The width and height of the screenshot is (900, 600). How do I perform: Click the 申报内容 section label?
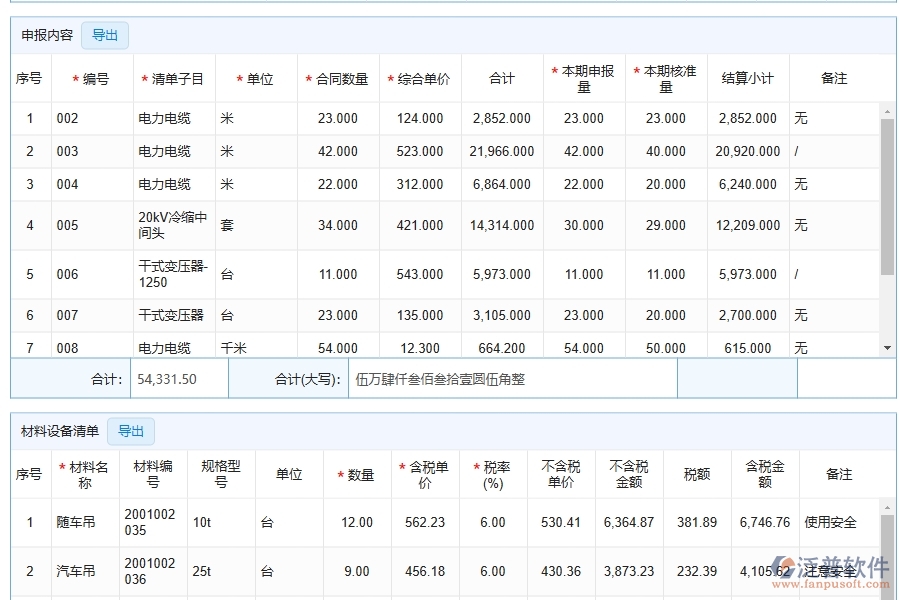[x=47, y=34]
